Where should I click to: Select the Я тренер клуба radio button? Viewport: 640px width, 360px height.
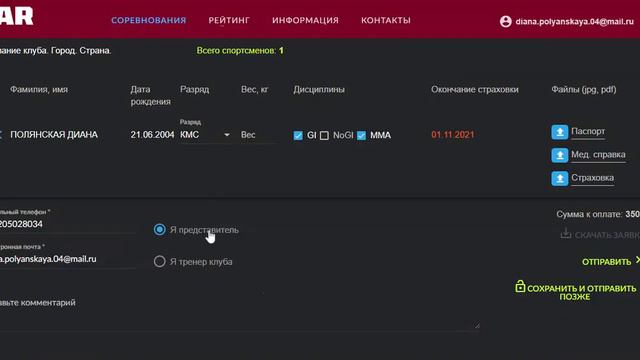click(x=160, y=261)
